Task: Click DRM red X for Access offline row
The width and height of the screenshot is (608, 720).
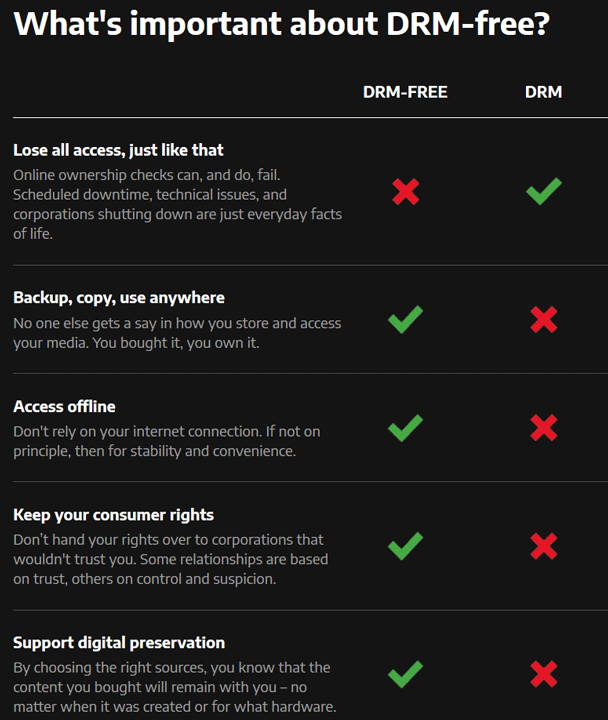Action: 543,428
